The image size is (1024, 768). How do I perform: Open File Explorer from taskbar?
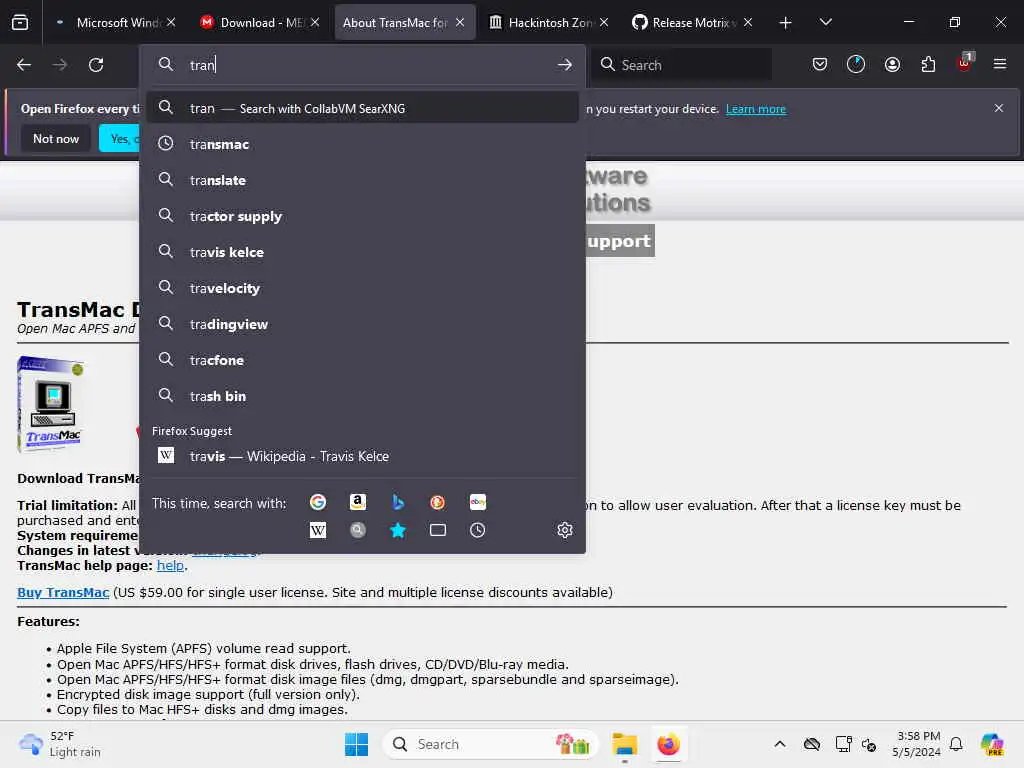point(624,744)
